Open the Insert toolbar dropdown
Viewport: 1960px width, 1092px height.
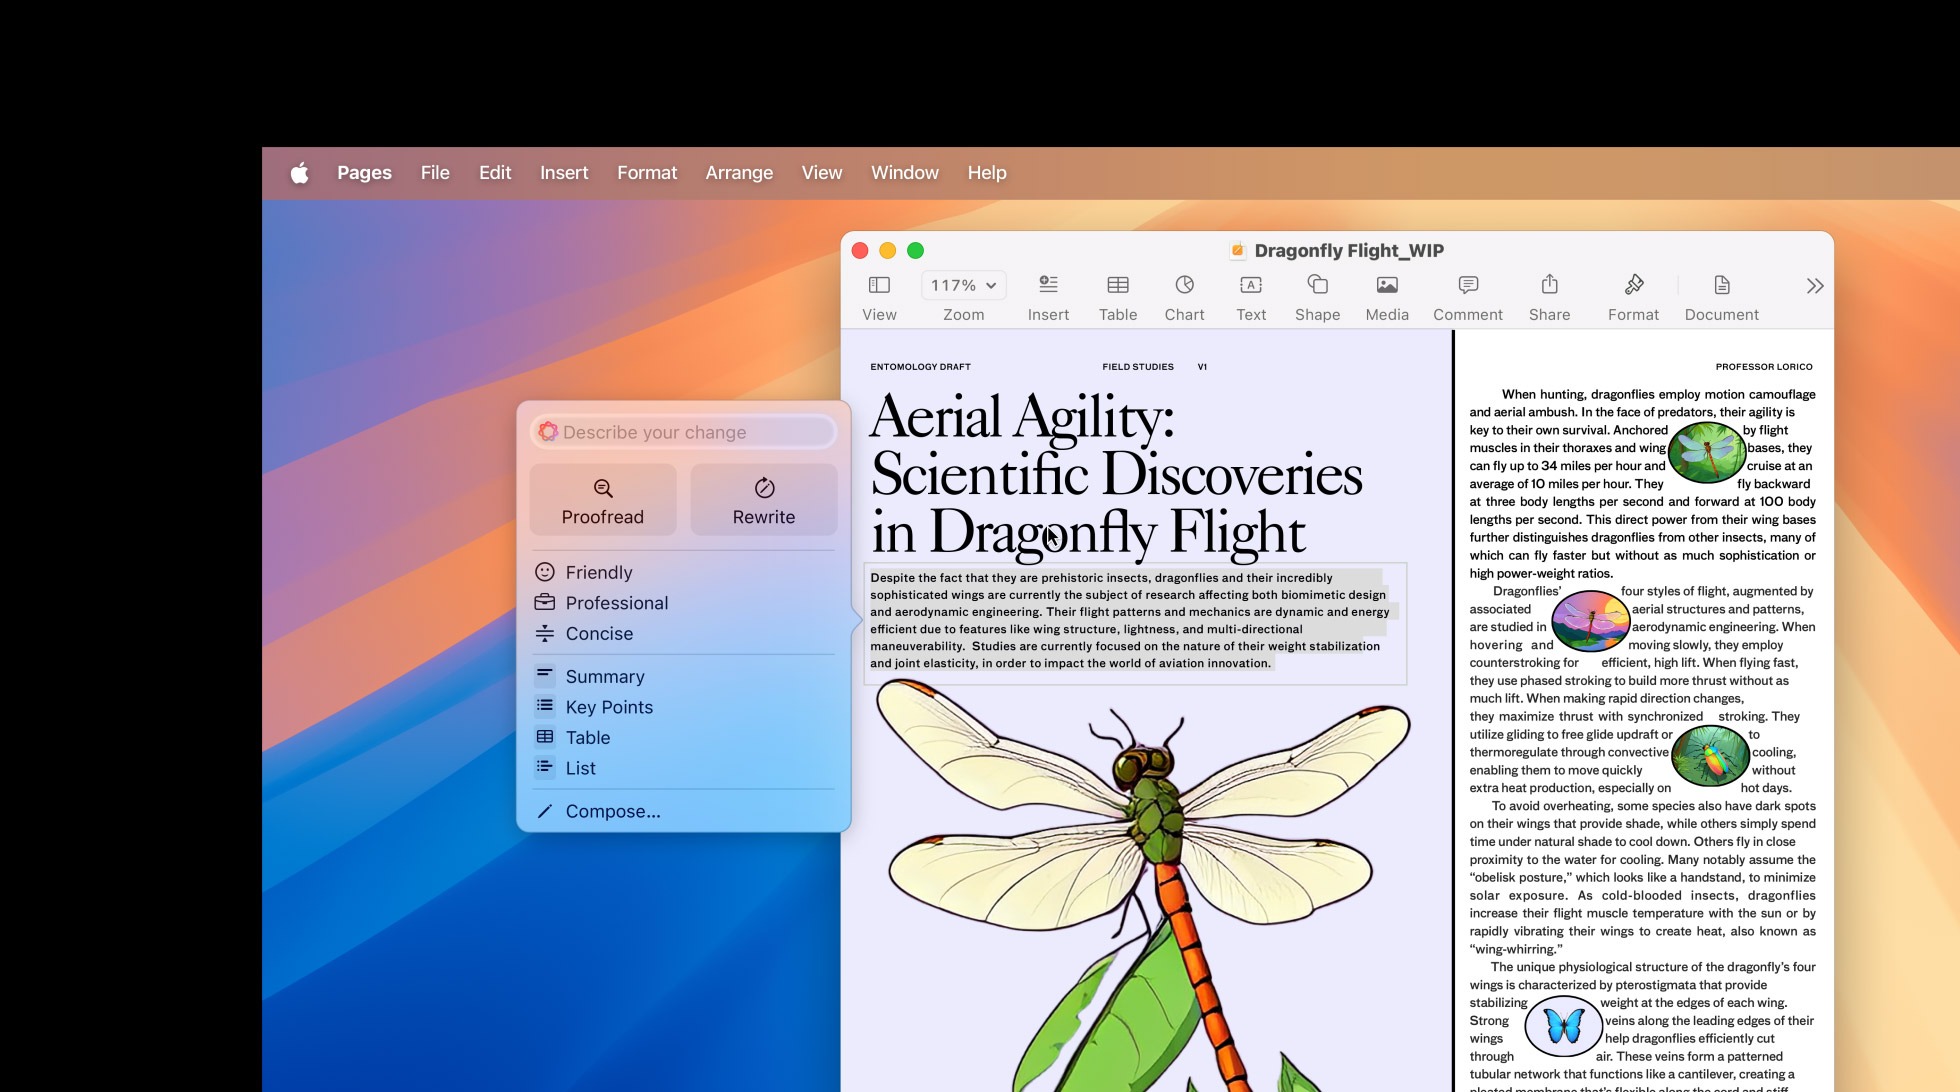(1048, 286)
